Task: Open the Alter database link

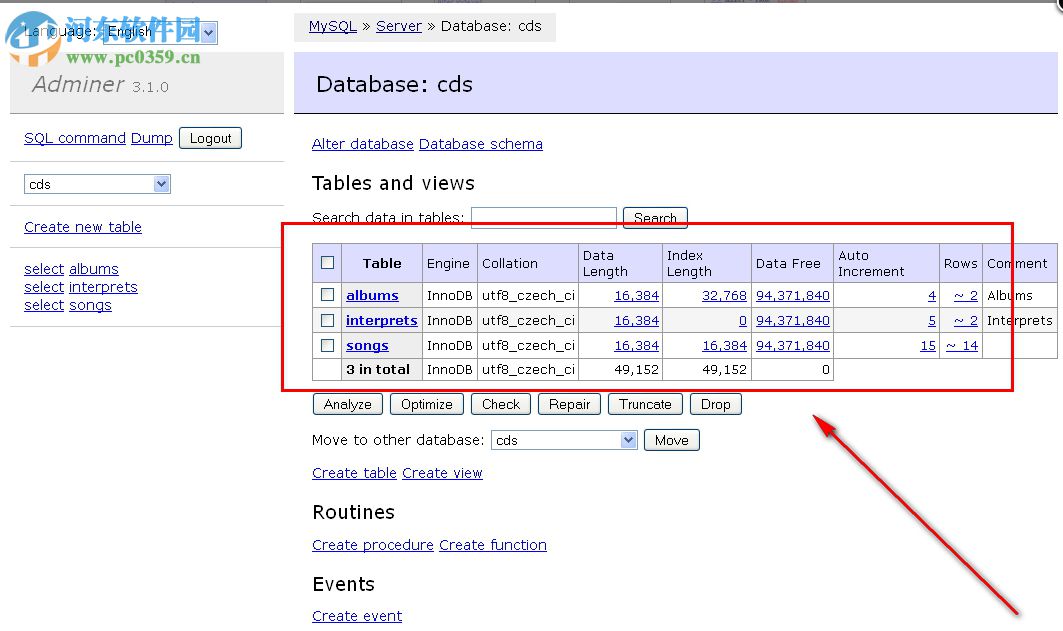Action: point(363,144)
